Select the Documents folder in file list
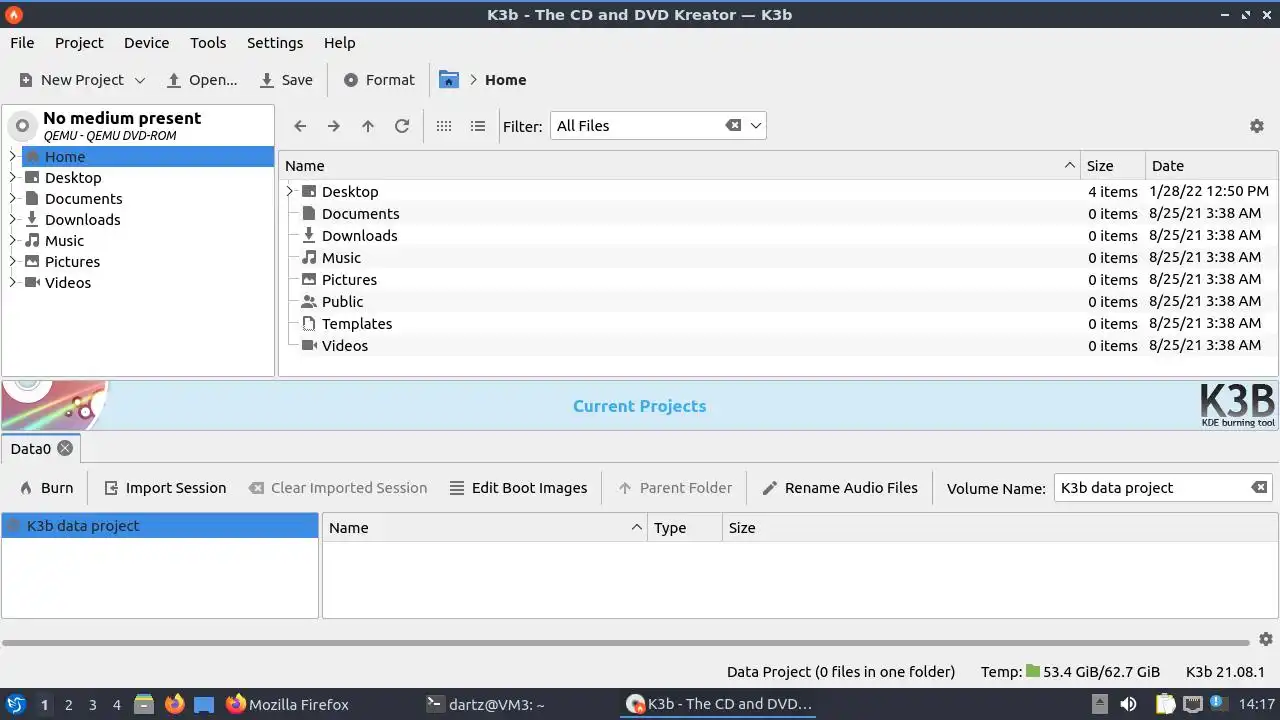 point(360,214)
